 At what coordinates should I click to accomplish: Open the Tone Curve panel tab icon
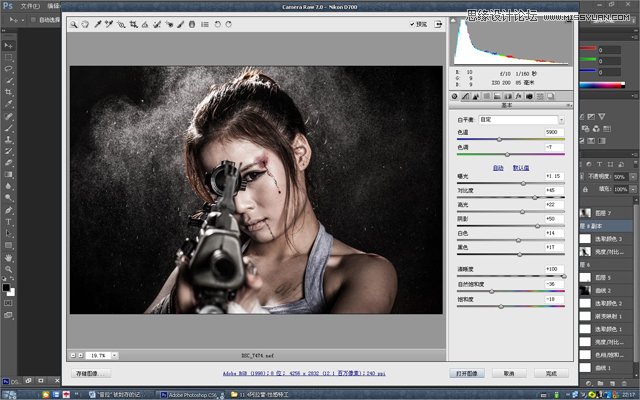[466, 96]
